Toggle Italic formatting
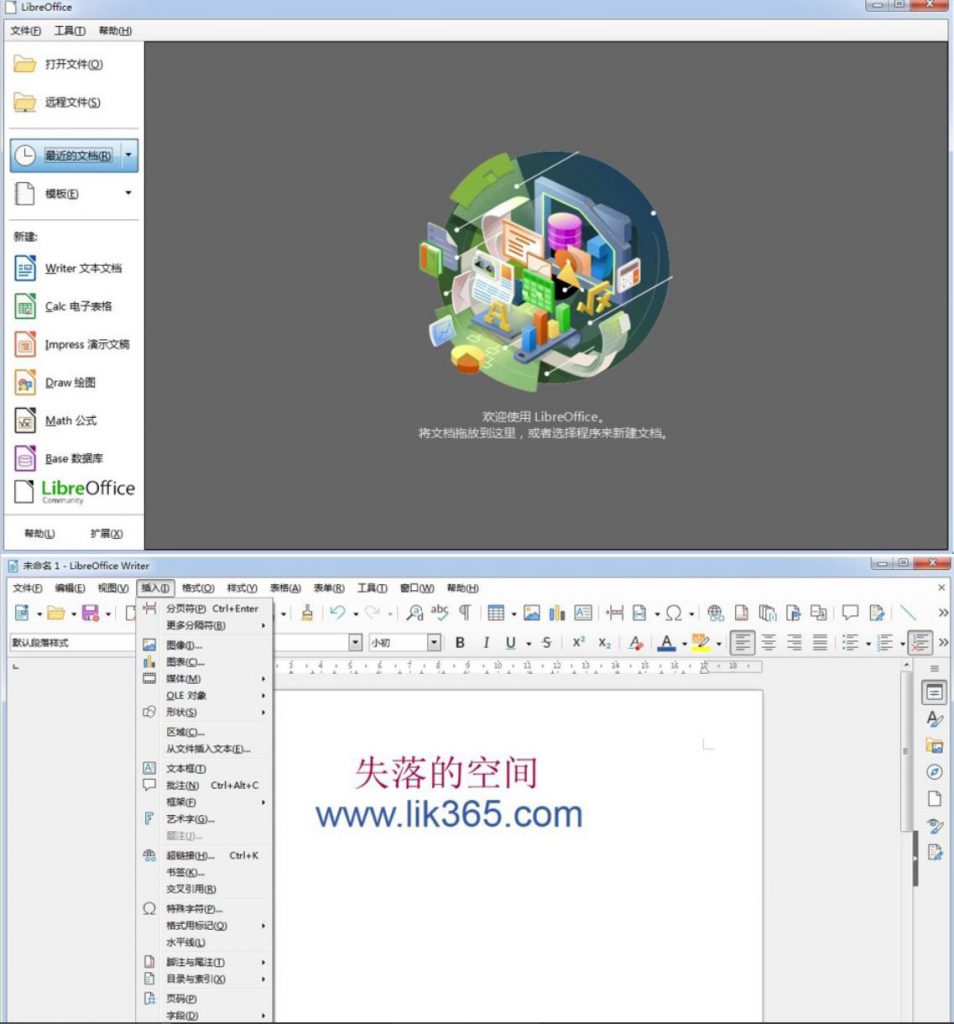This screenshot has width=954, height=1024. (486, 643)
